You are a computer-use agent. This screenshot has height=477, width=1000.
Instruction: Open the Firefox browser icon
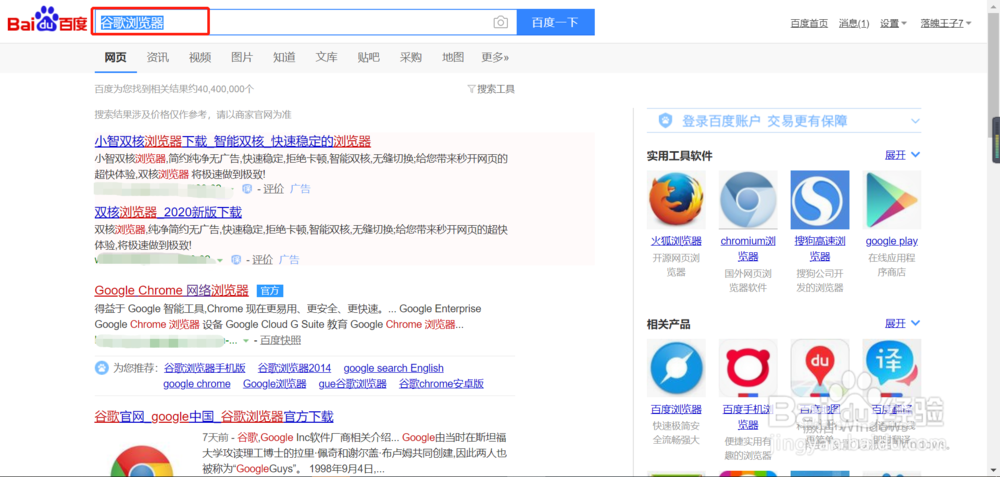pyautogui.click(x=676, y=200)
